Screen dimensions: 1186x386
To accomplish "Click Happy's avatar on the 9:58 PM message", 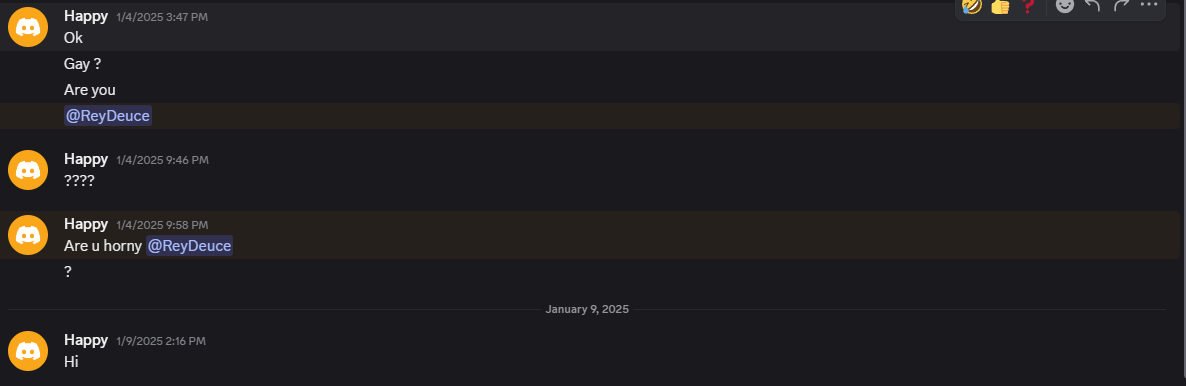I will tap(28, 235).
